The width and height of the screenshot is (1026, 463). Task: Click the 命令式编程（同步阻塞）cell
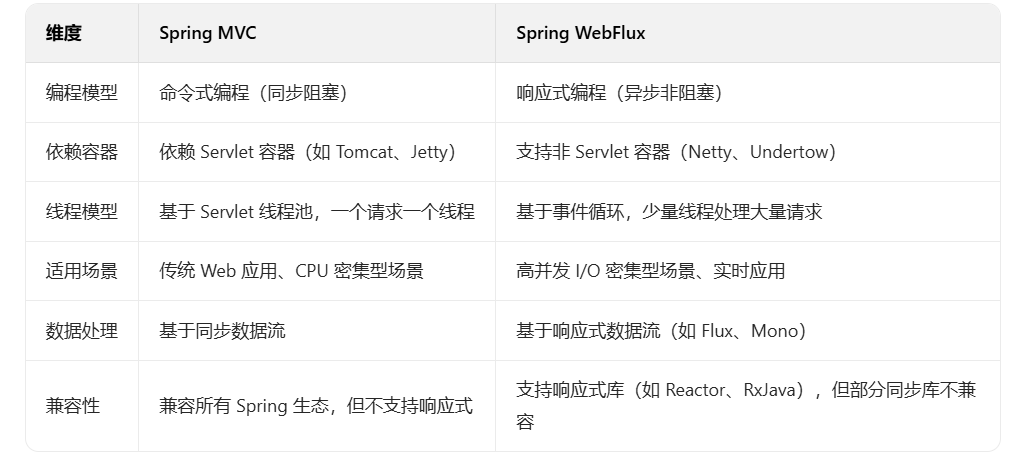click(x=253, y=93)
